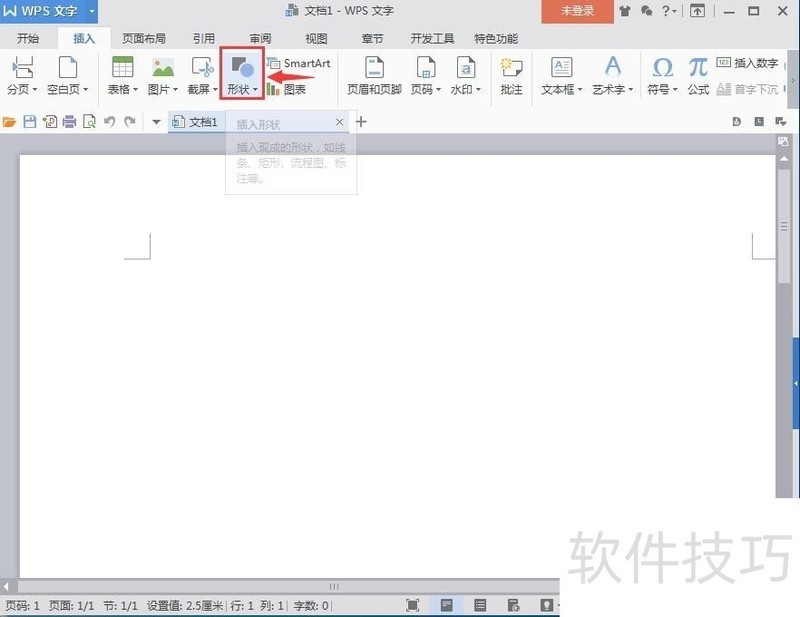Image resolution: width=800 pixels, height=617 pixels.
Task: Save document with the floppy disk icon
Action: (x=30, y=121)
